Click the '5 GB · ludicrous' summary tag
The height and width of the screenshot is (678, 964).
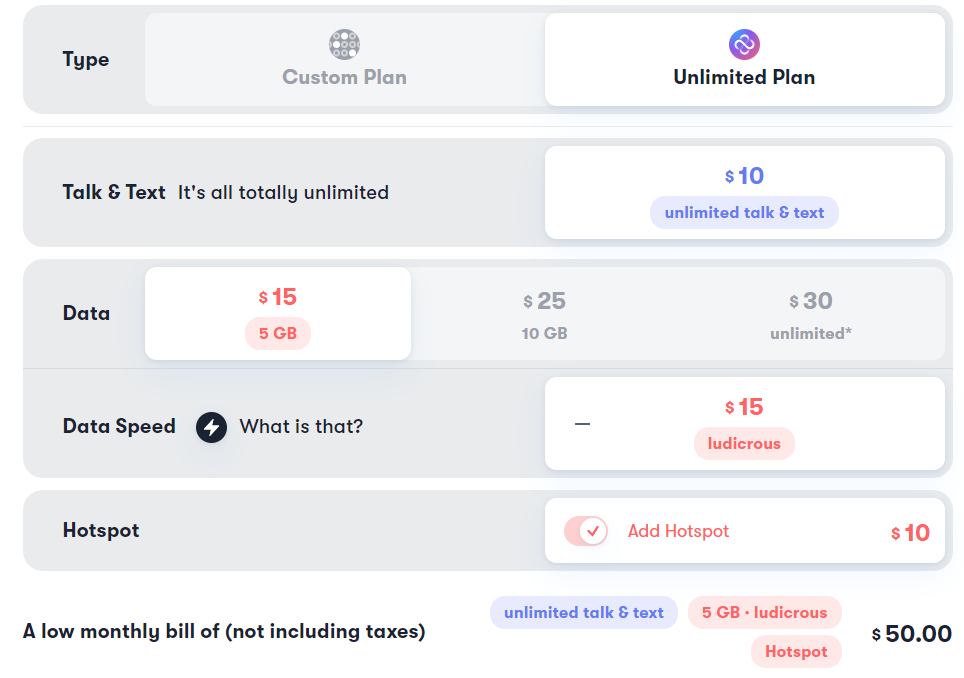(x=764, y=612)
